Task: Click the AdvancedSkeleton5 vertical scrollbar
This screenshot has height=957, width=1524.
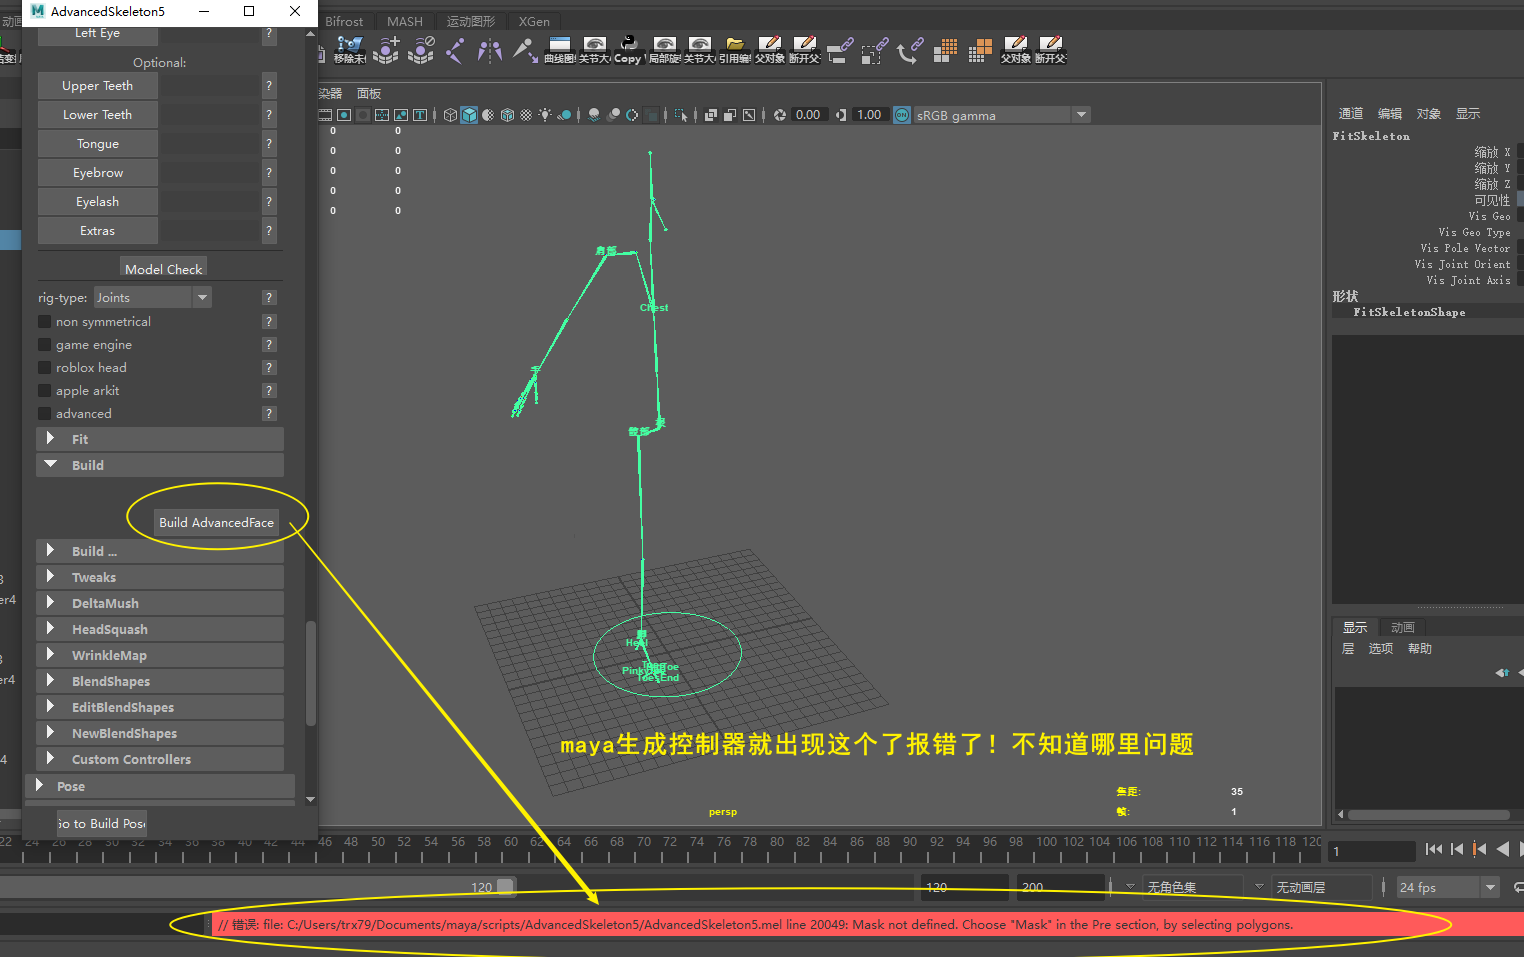Action: click(x=311, y=672)
